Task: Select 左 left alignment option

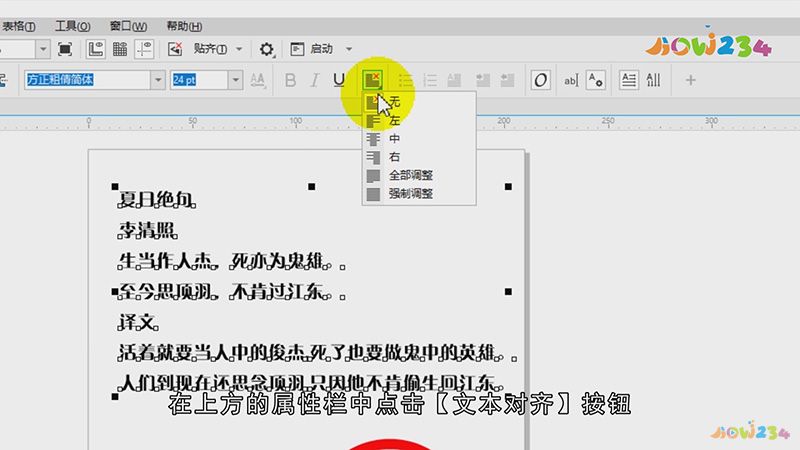Action: (x=419, y=120)
